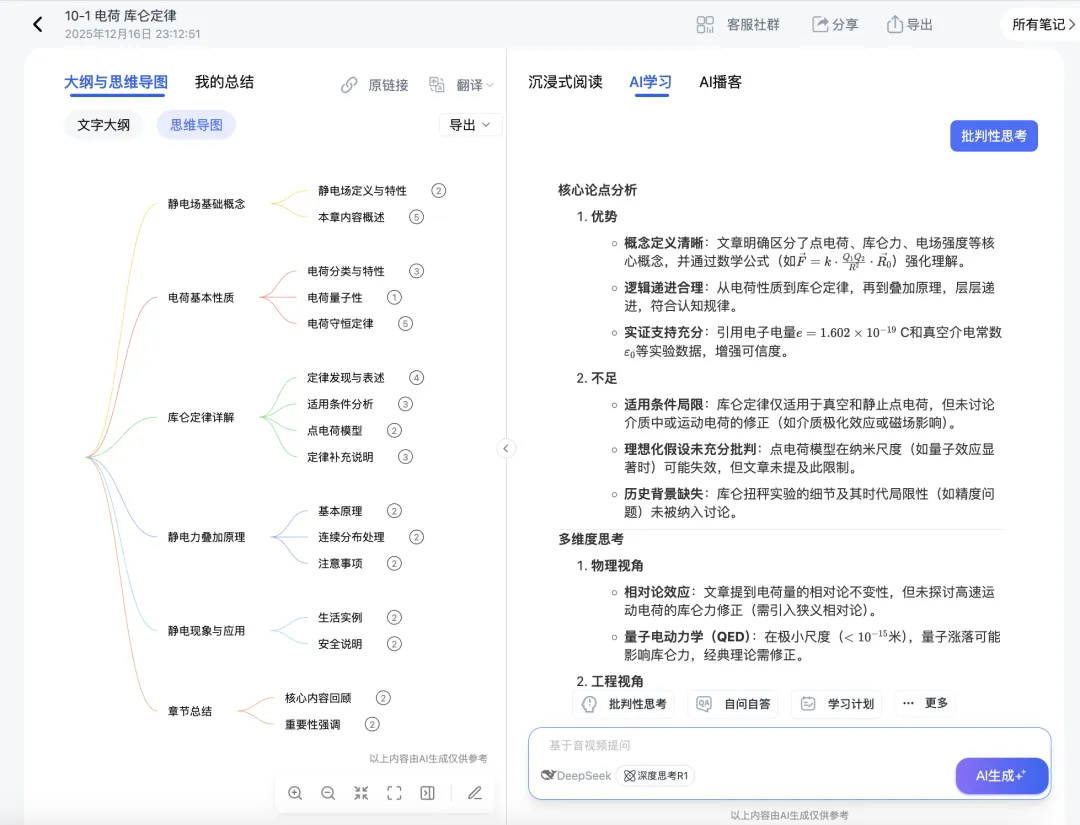Select 文字大纲 view

coord(103,125)
